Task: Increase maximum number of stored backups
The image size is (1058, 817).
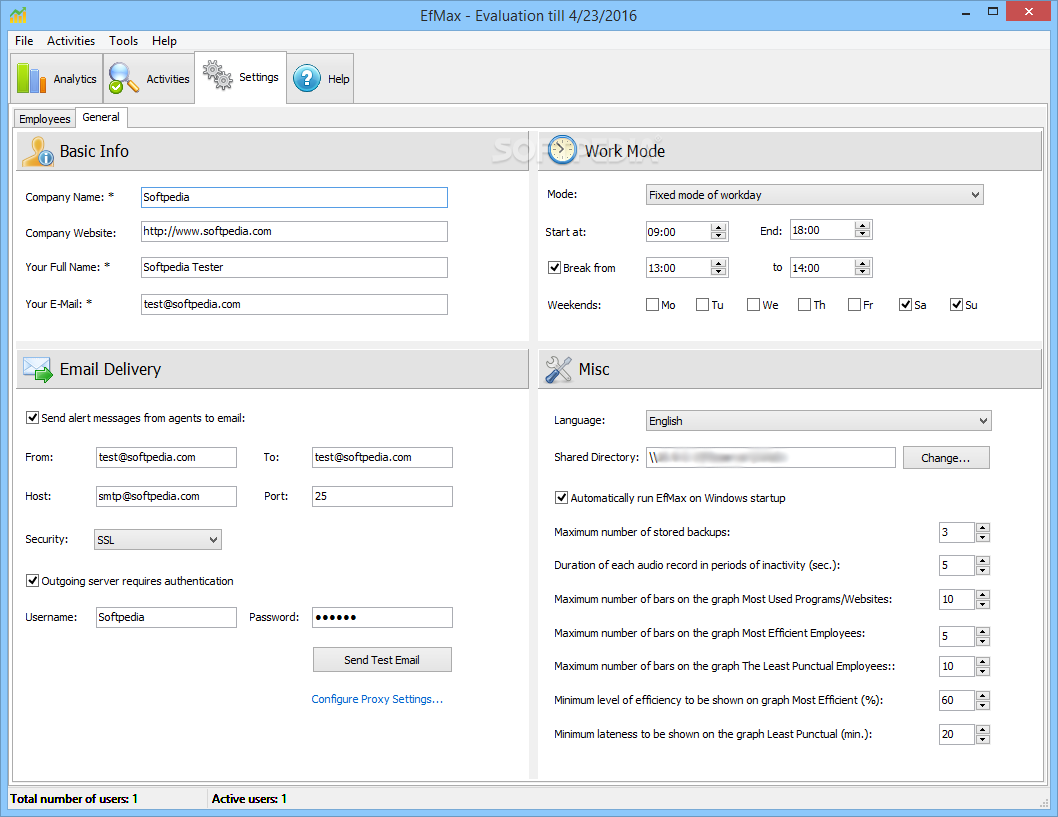Action: coord(982,528)
